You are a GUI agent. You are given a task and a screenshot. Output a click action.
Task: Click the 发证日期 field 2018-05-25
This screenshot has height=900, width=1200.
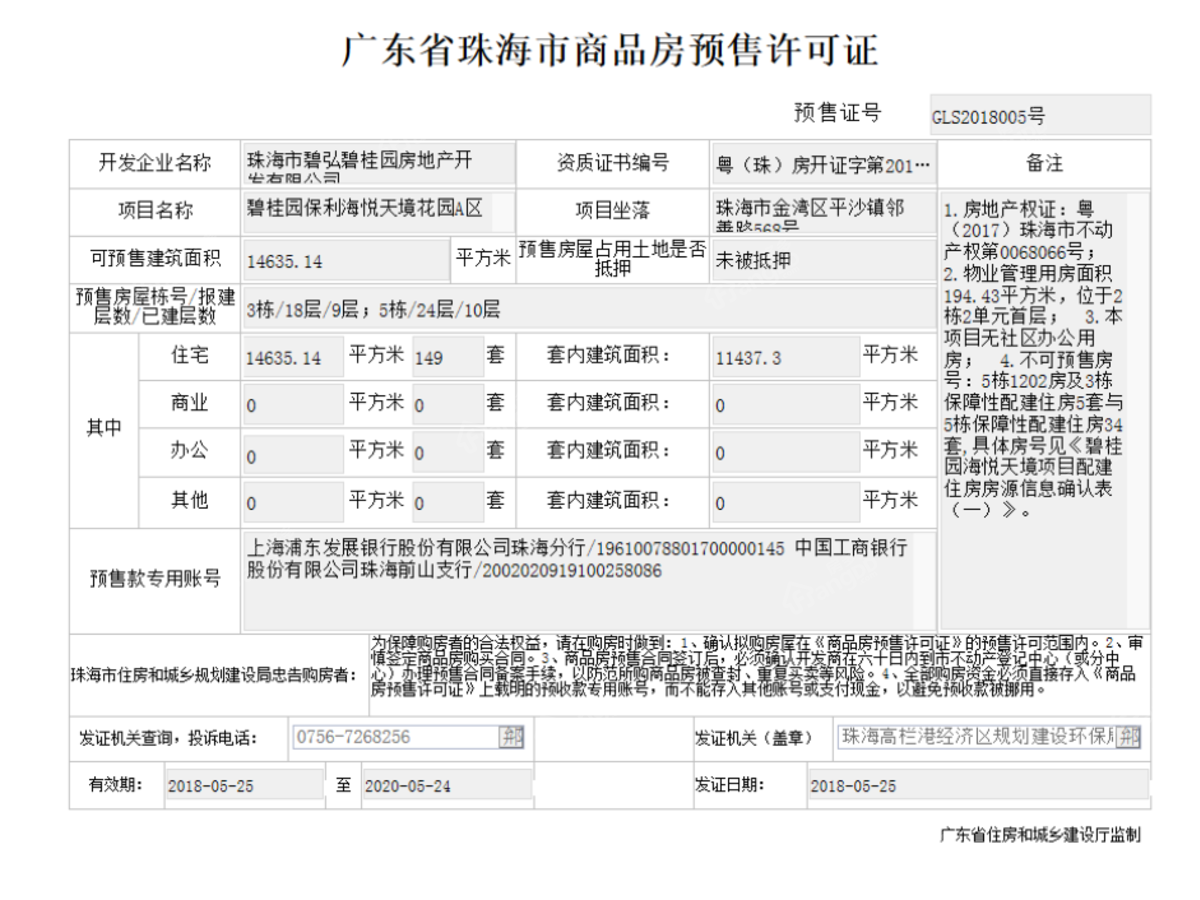point(978,786)
